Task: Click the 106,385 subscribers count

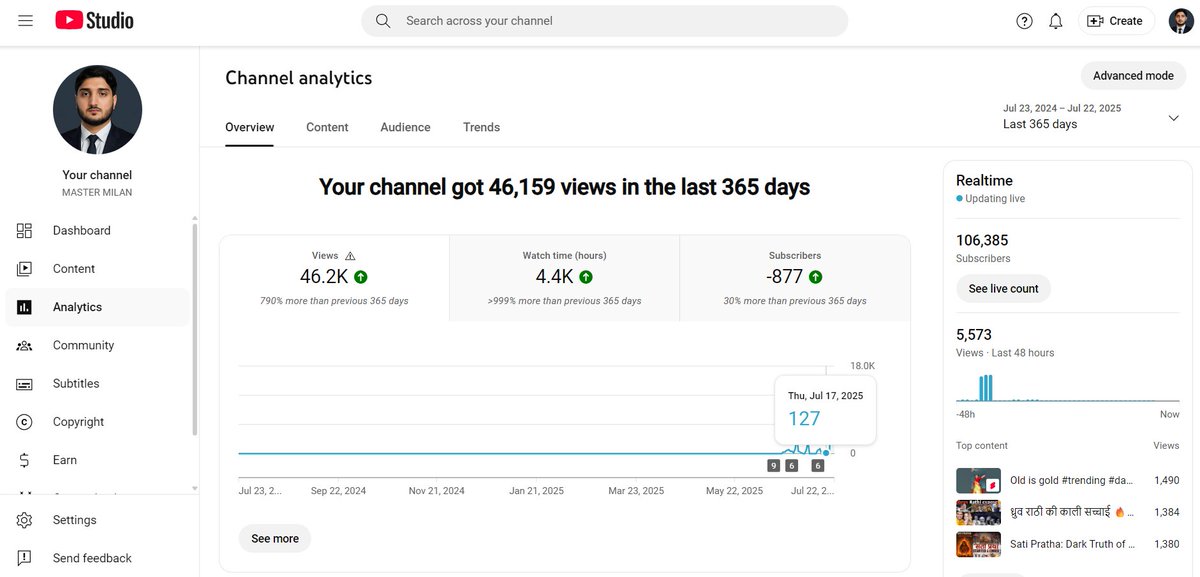Action: 982,240
